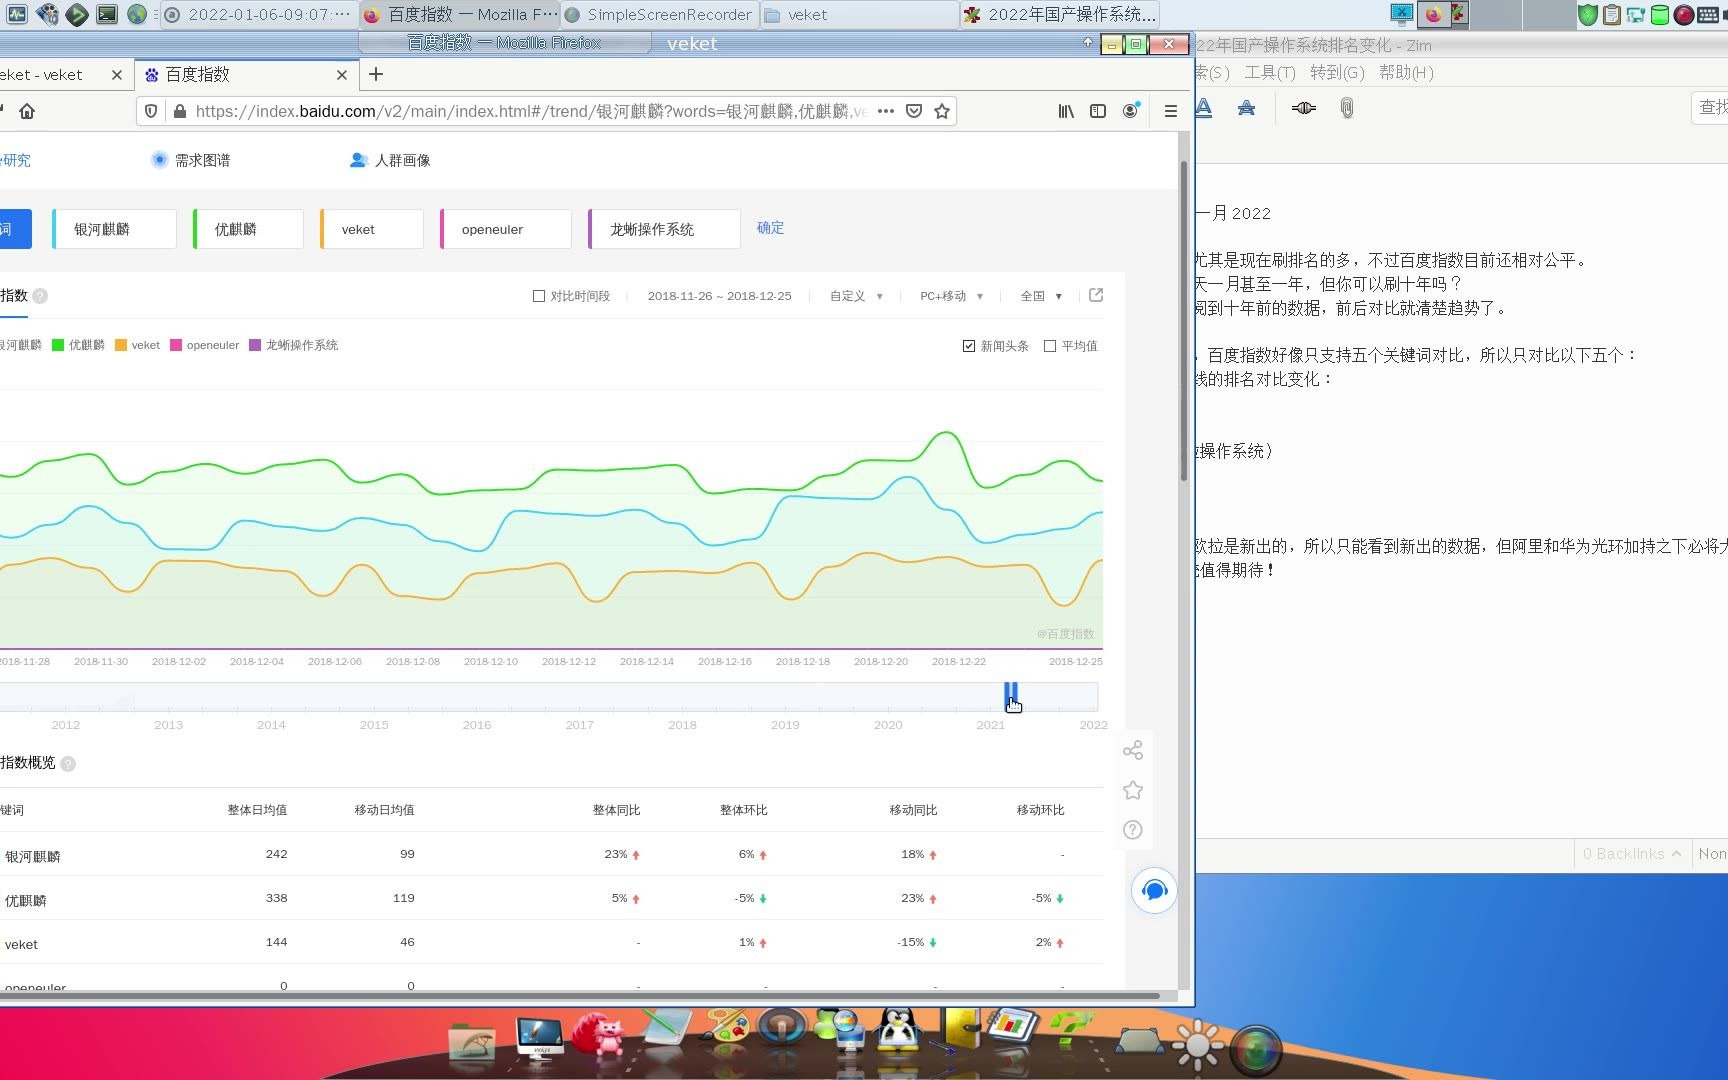The height and width of the screenshot is (1080, 1728).
Task: Expand Backlinks panel in Zim
Action: point(1631,854)
